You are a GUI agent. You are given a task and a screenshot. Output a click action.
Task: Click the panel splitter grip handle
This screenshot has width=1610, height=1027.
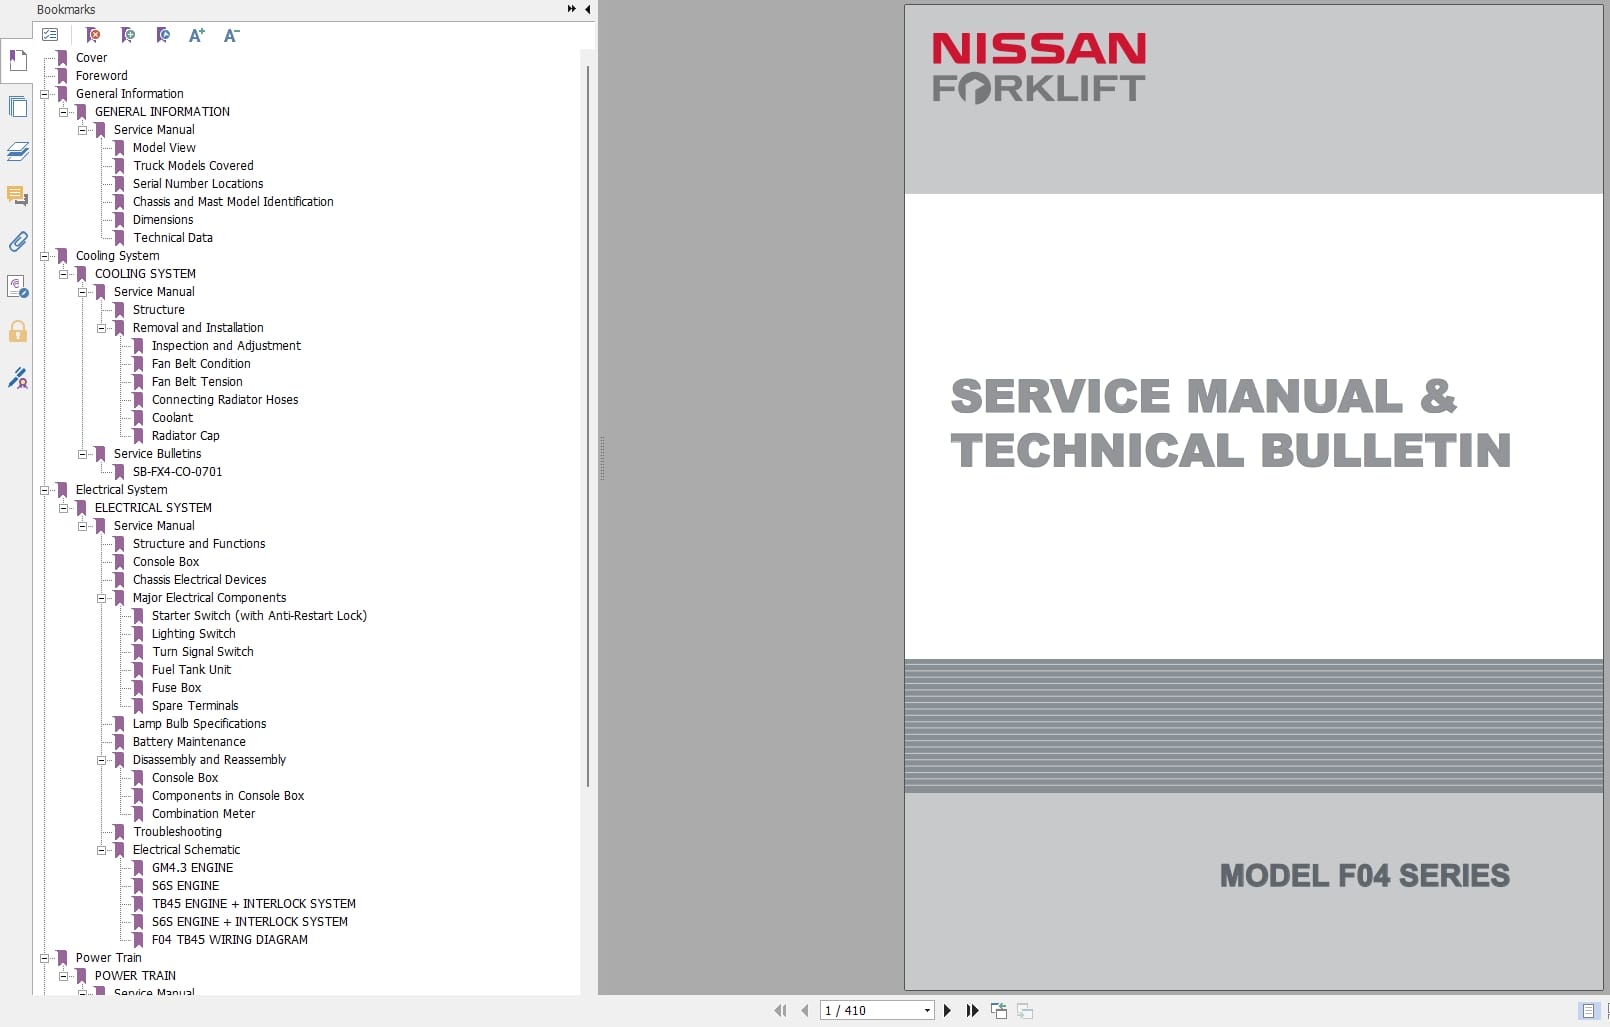602,458
